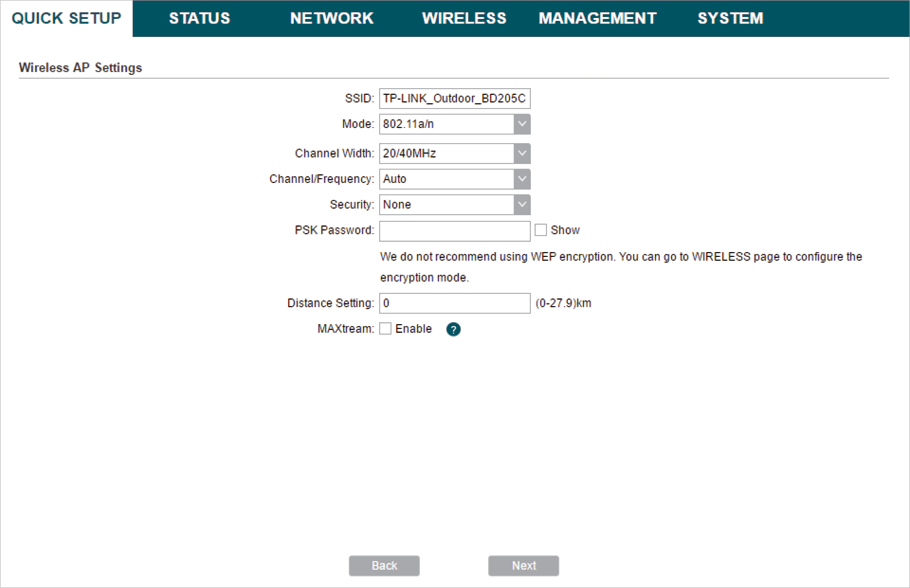Expand the Channel Width dropdown
The width and height of the screenshot is (910, 588).
point(454,154)
